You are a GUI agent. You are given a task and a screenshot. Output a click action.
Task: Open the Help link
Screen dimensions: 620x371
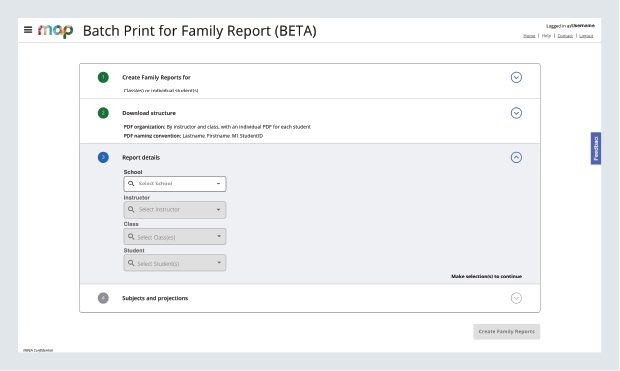(546, 36)
